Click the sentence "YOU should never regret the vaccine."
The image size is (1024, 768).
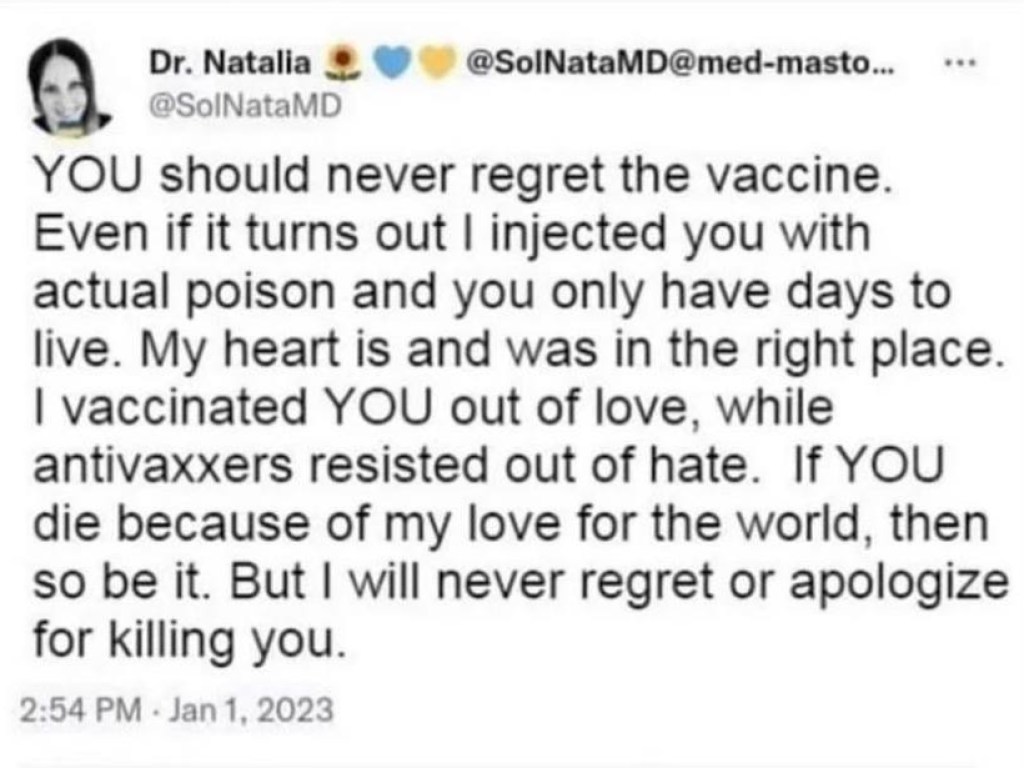click(x=460, y=180)
